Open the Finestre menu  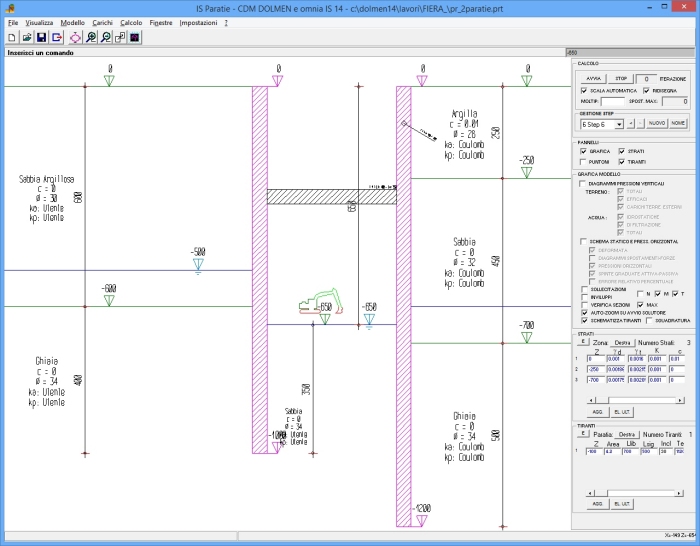[161, 23]
